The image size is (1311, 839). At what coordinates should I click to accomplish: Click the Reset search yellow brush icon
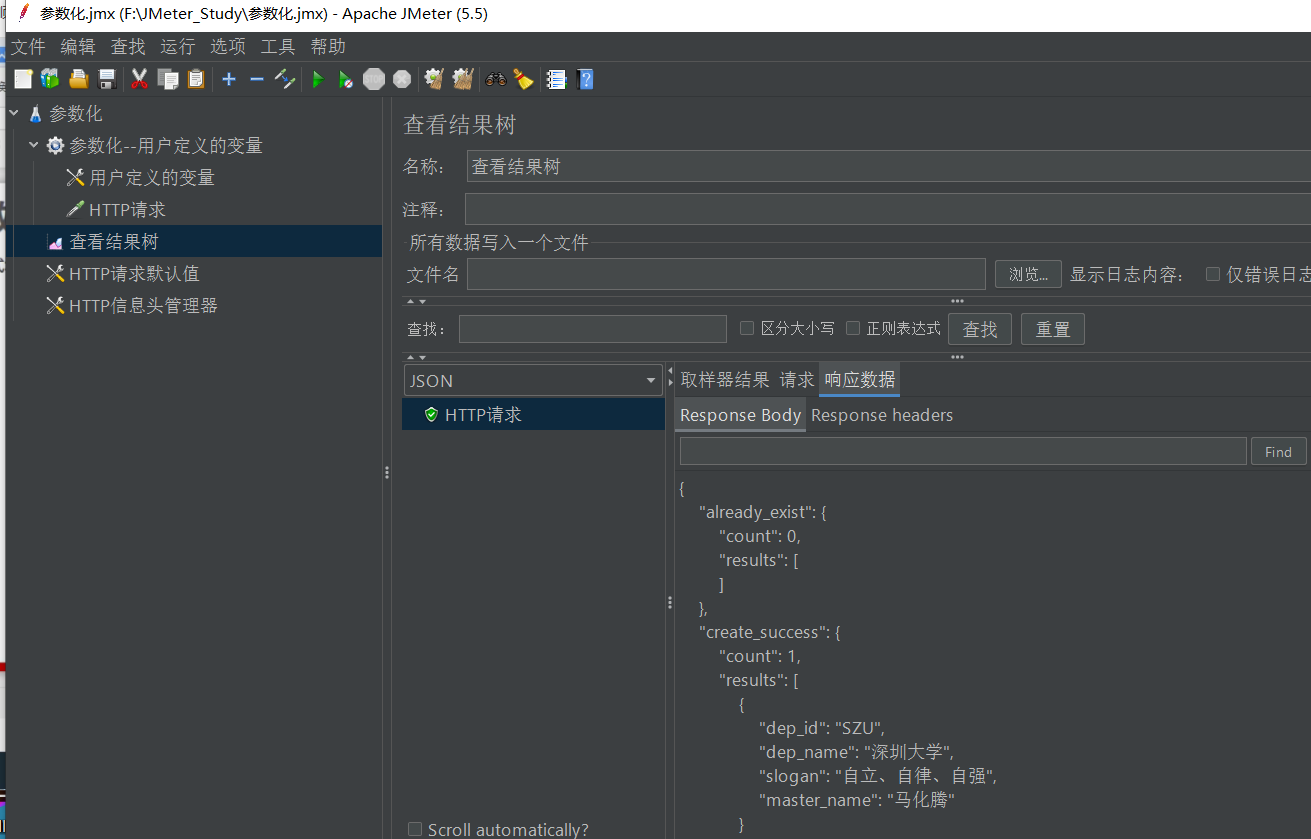[x=523, y=79]
